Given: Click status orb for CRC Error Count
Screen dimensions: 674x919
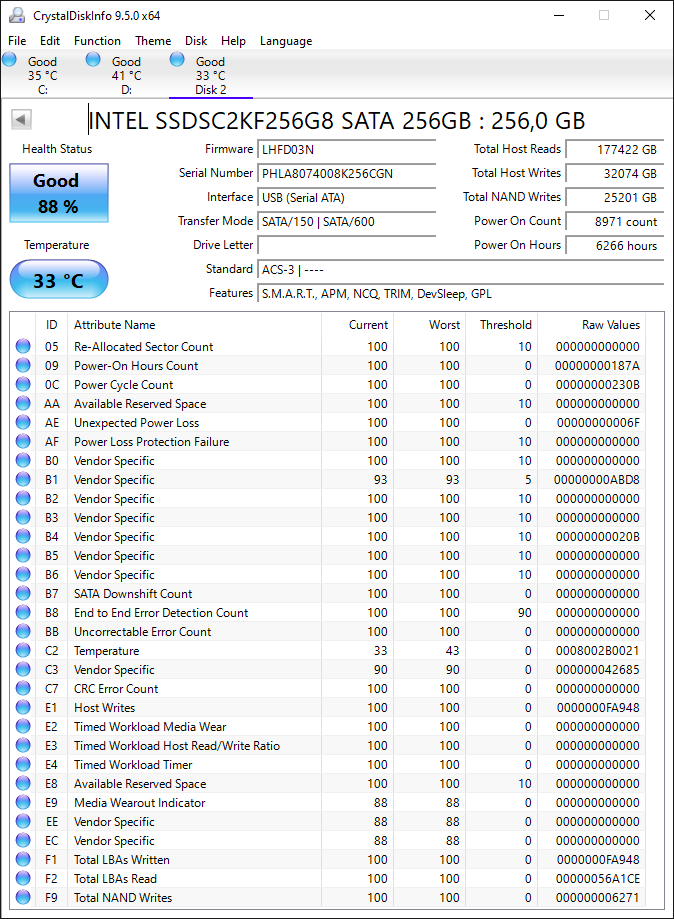Looking at the screenshot, I should click(23, 689).
